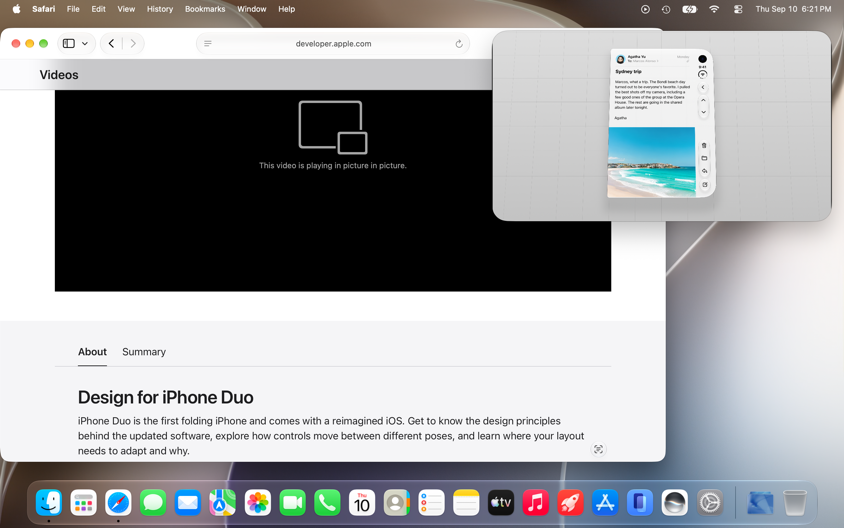
Task: Open FaceTime from the Dock
Action: tap(292, 503)
